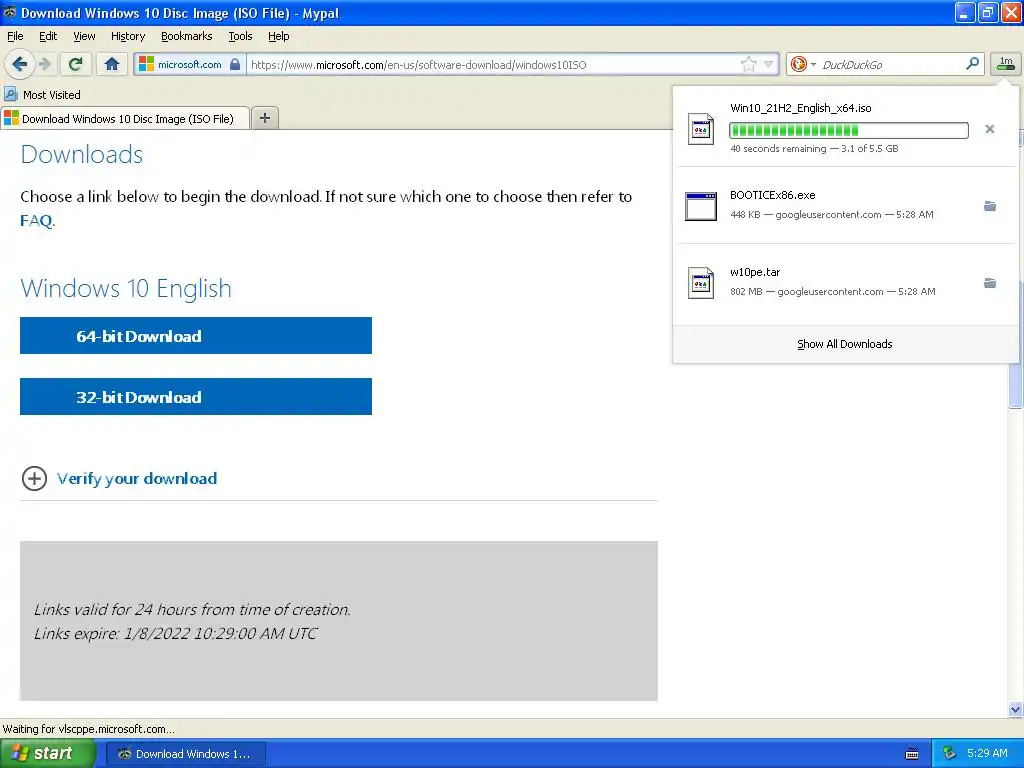Open the Help menu

click(x=278, y=36)
